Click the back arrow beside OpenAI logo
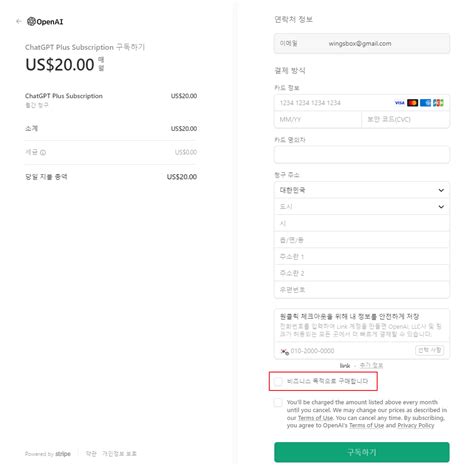Screen dimensions: 474x467 point(19,21)
